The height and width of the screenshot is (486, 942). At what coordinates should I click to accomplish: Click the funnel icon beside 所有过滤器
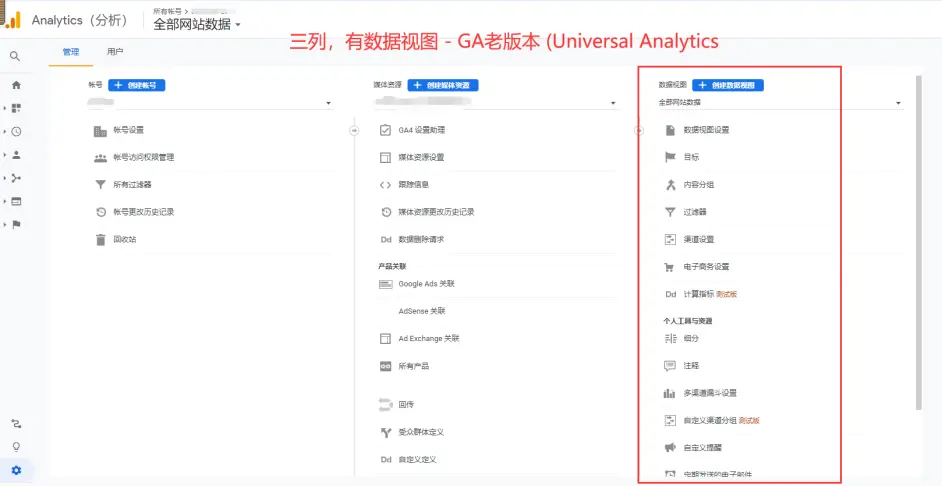click(100, 184)
